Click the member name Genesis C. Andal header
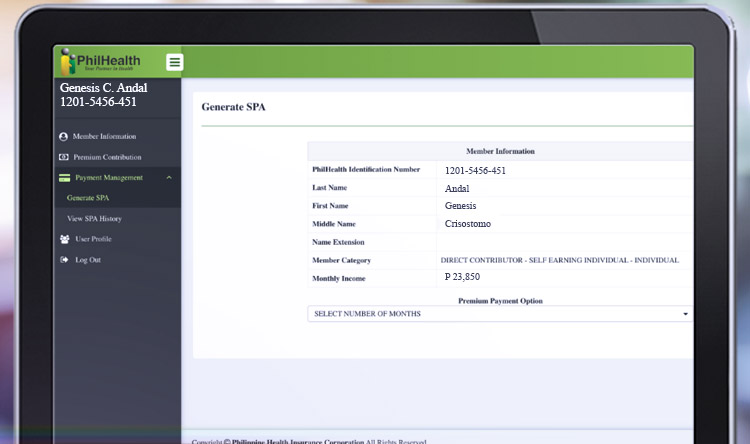The image size is (750, 444). tap(103, 88)
